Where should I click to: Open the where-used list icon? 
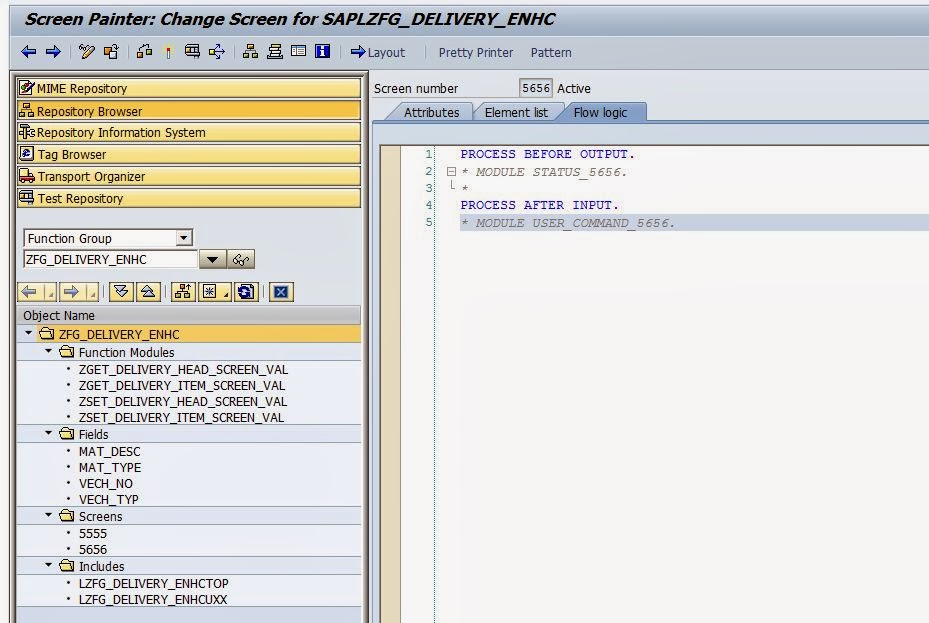144,52
